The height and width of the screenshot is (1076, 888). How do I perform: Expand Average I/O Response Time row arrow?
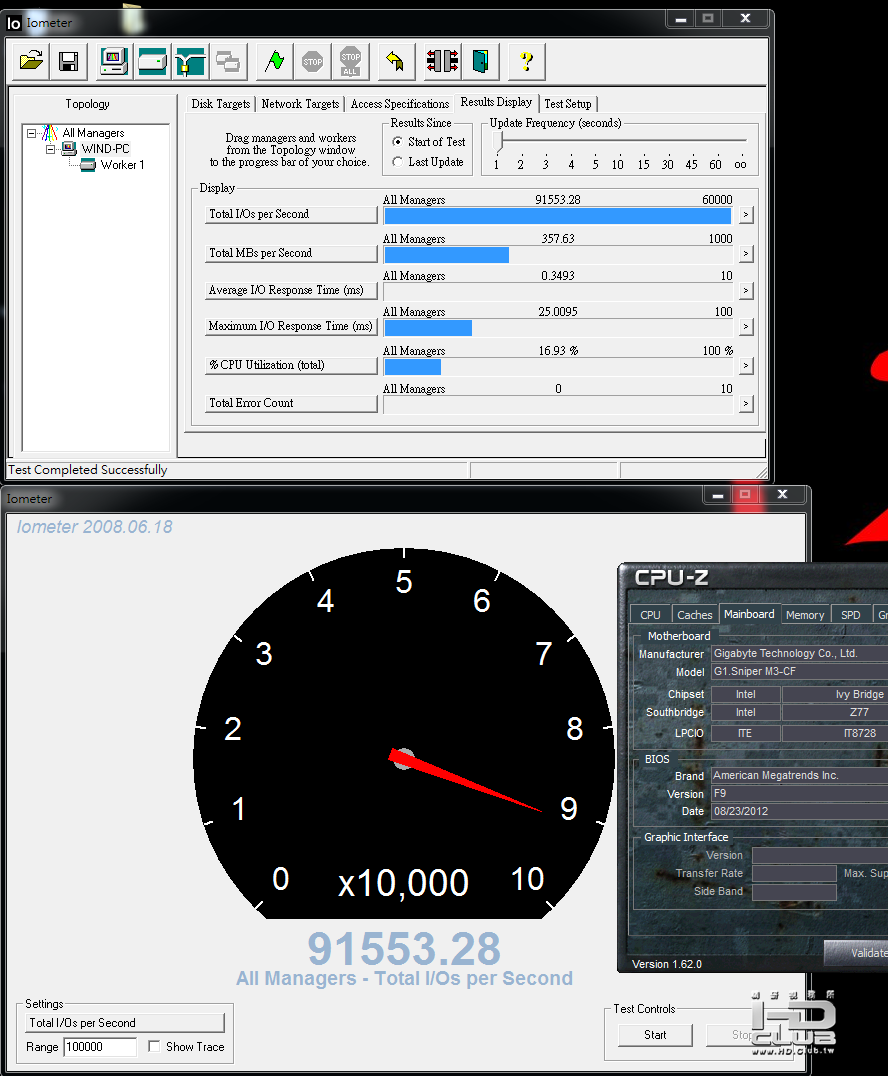click(x=745, y=291)
